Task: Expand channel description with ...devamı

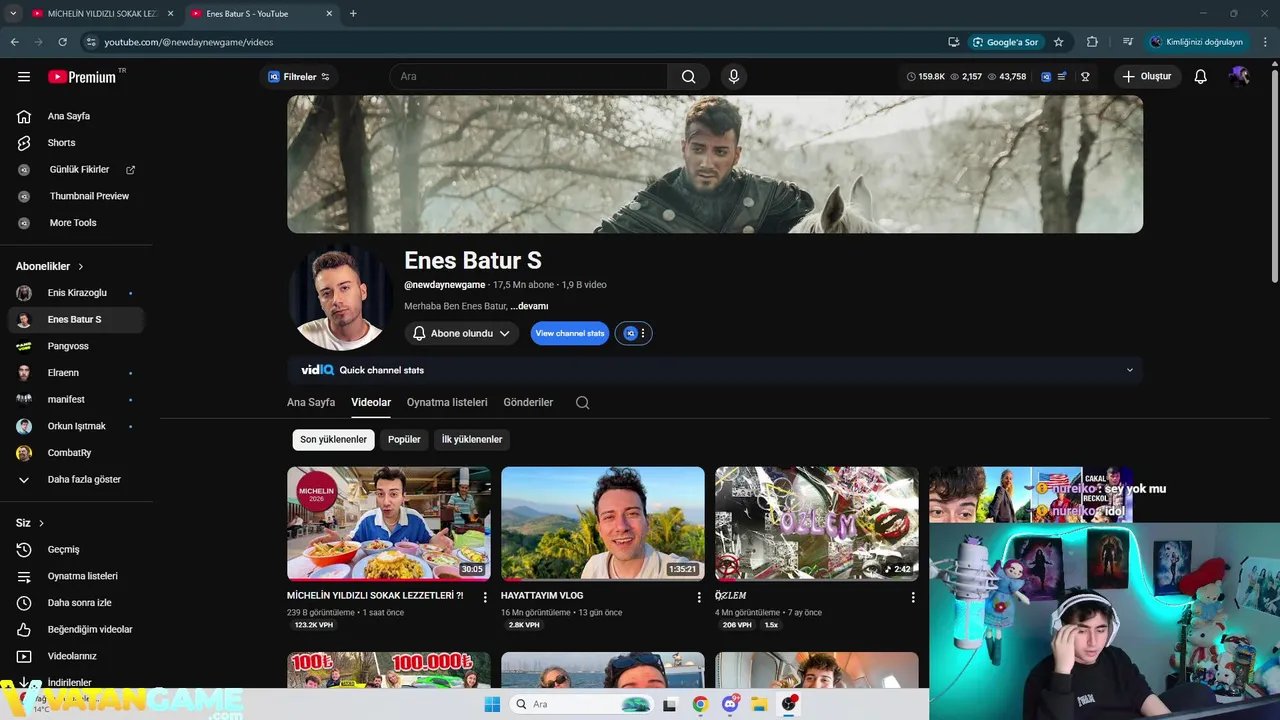Action: (529, 306)
